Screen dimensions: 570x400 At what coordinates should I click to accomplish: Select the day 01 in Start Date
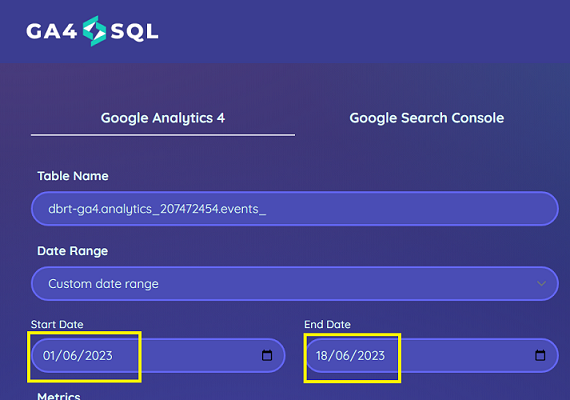(51, 356)
